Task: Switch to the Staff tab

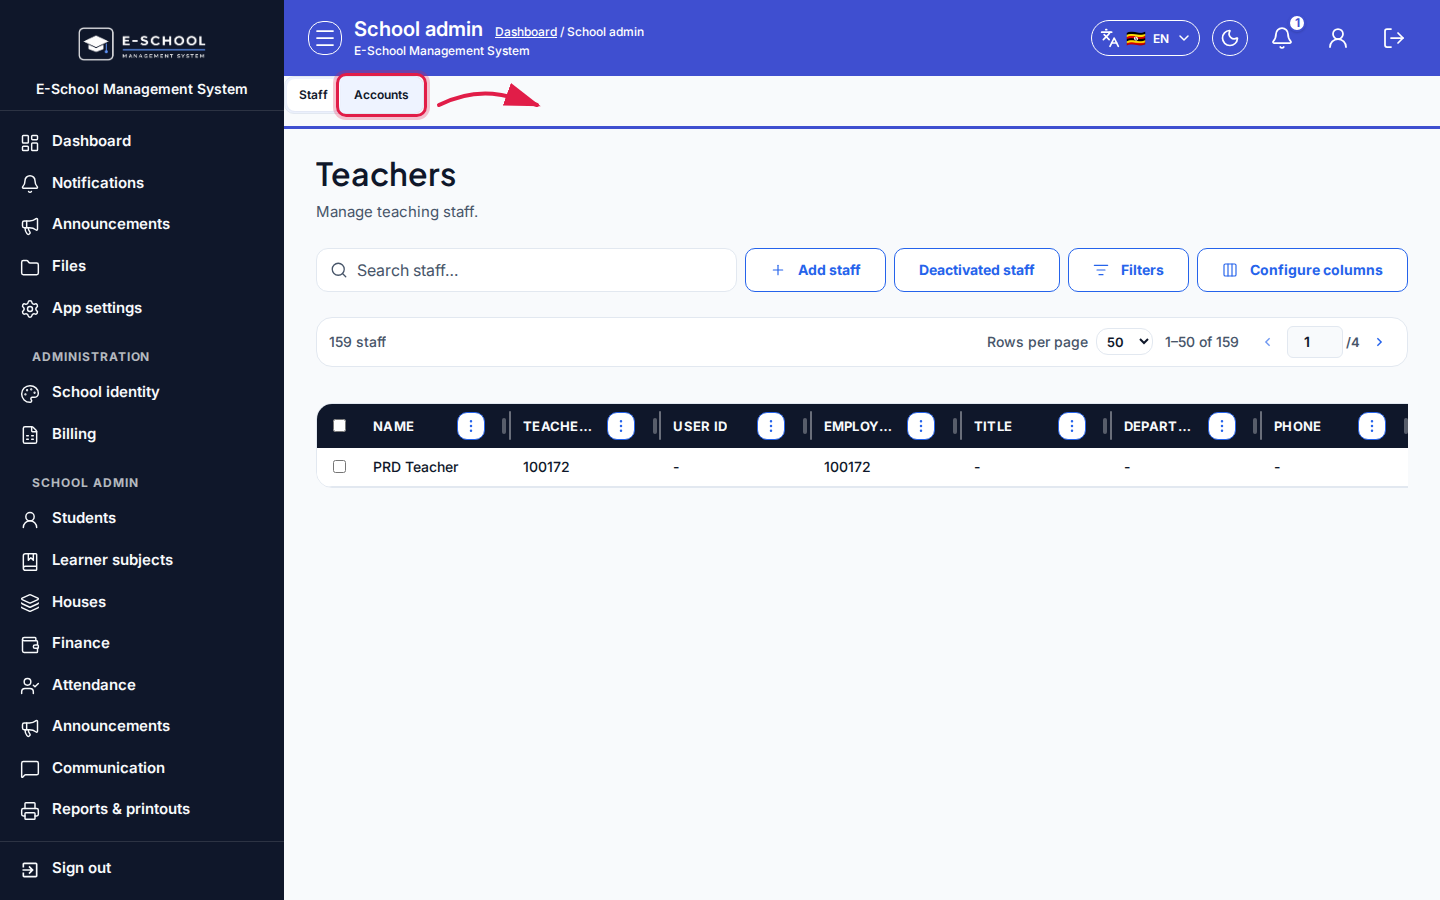Action: click(x=313, y=95)
